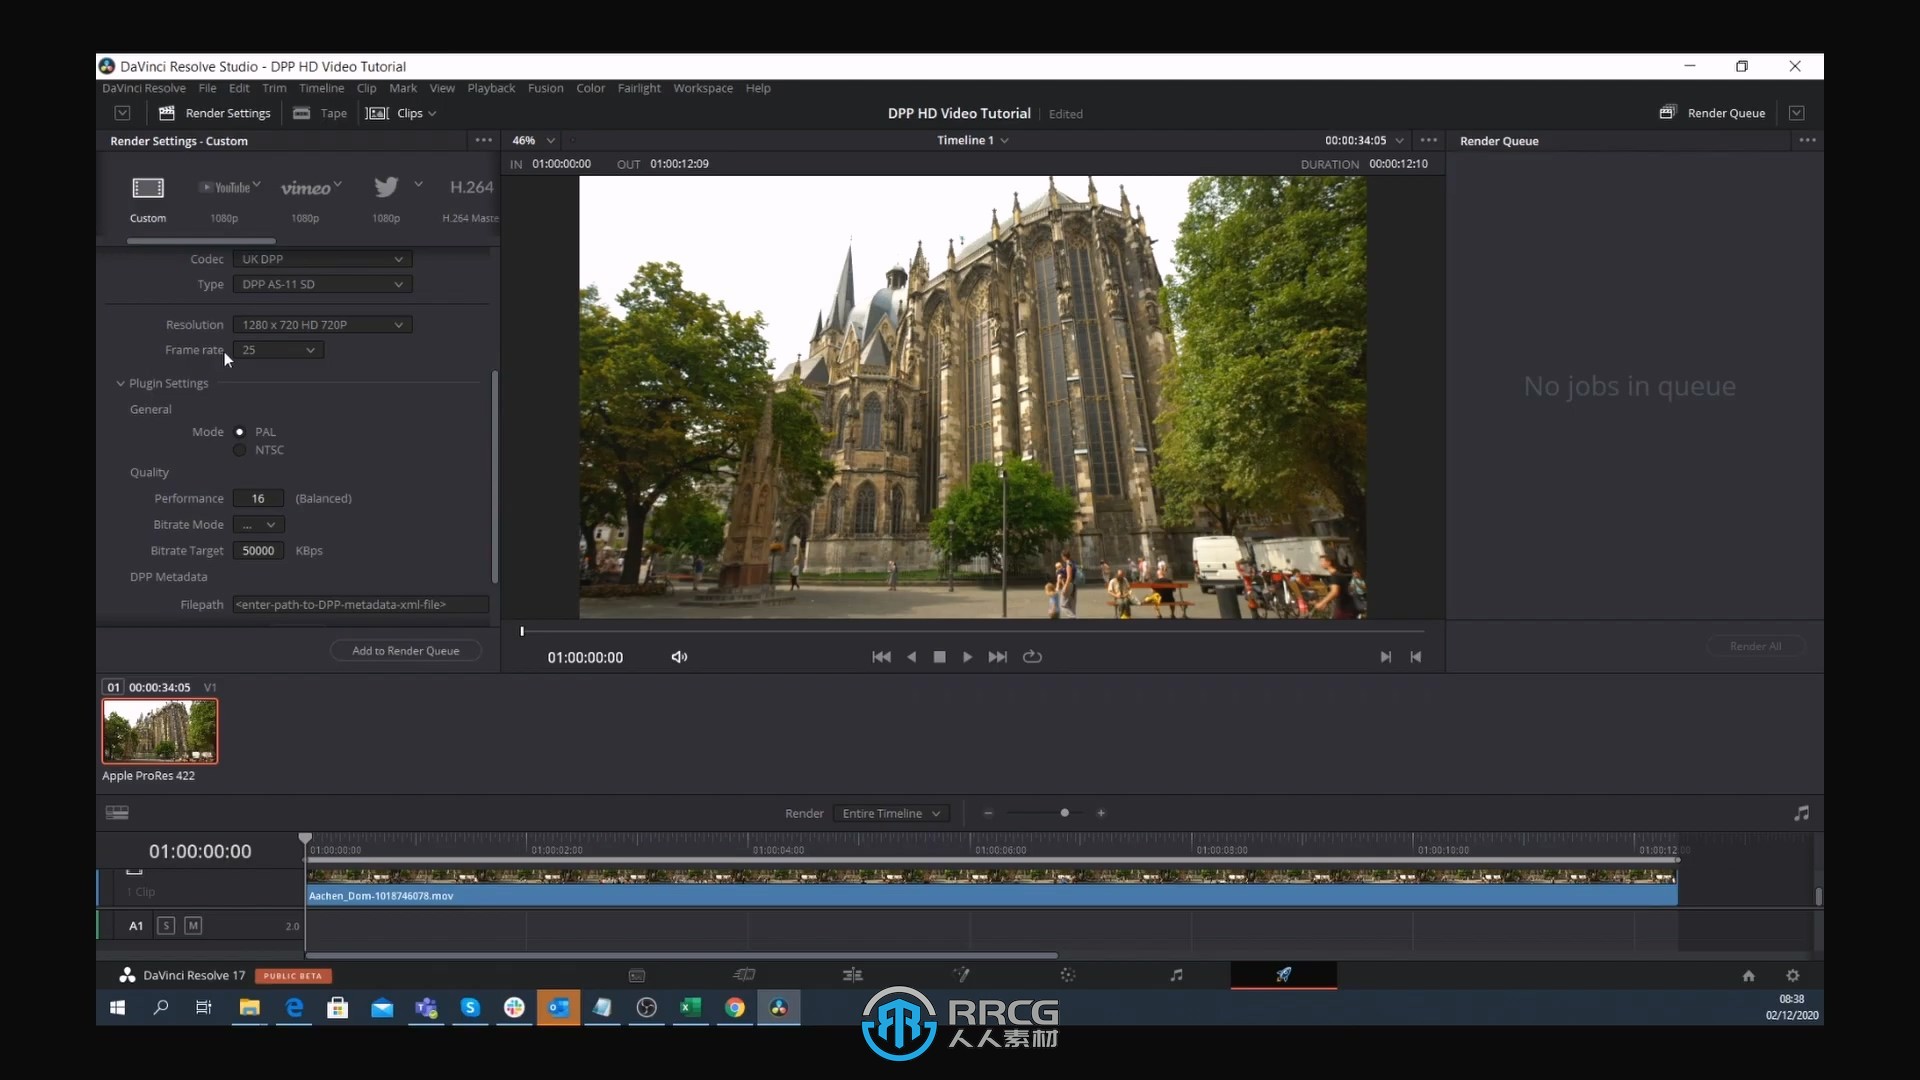
Task: Click Add to Render Queue button
Action: click(405, 650)
